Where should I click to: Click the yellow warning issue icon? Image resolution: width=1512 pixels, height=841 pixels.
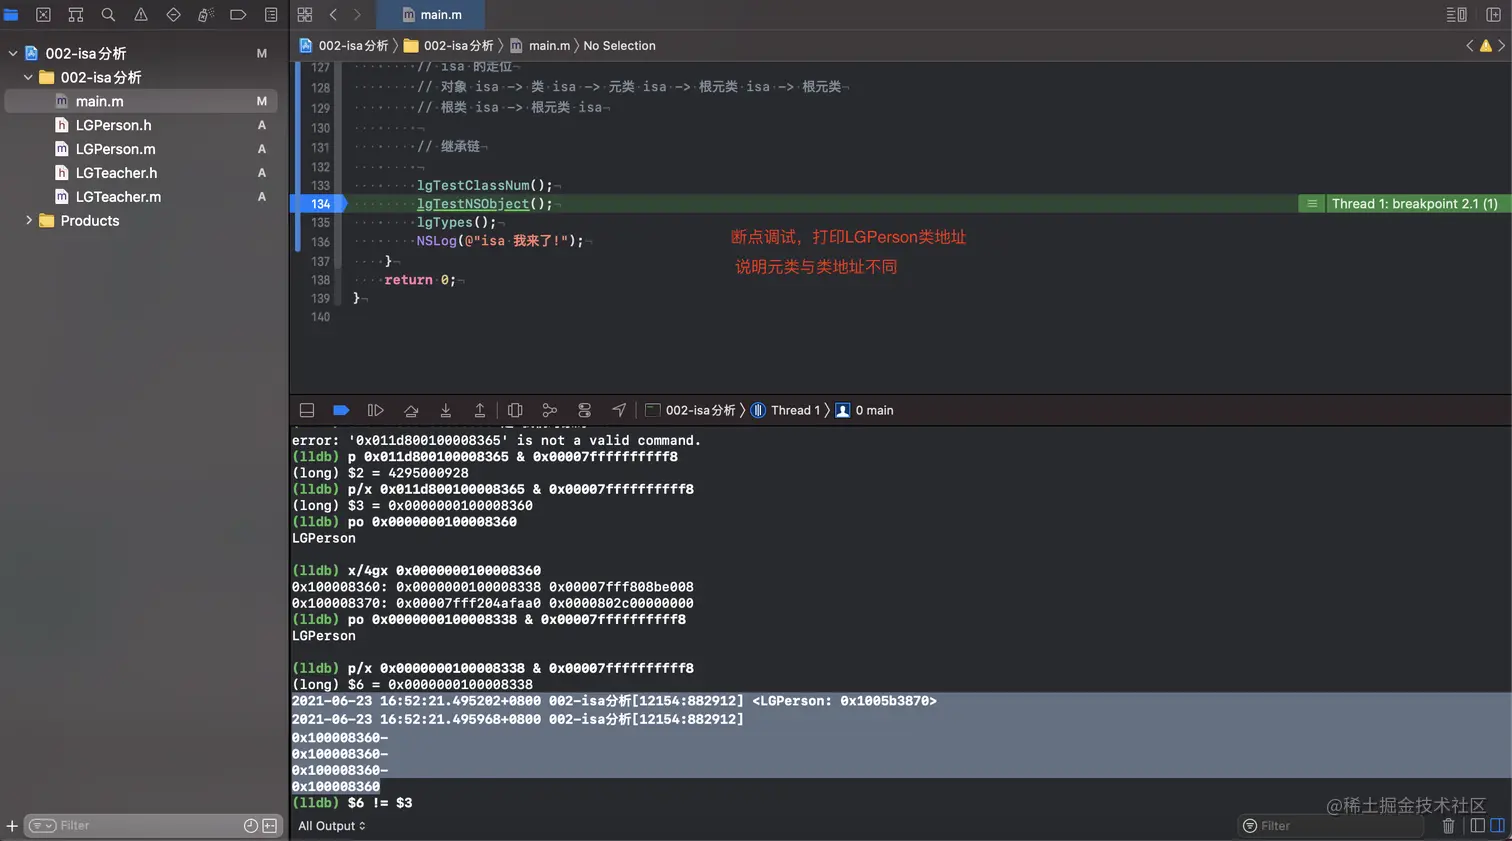pos(1485,46)
